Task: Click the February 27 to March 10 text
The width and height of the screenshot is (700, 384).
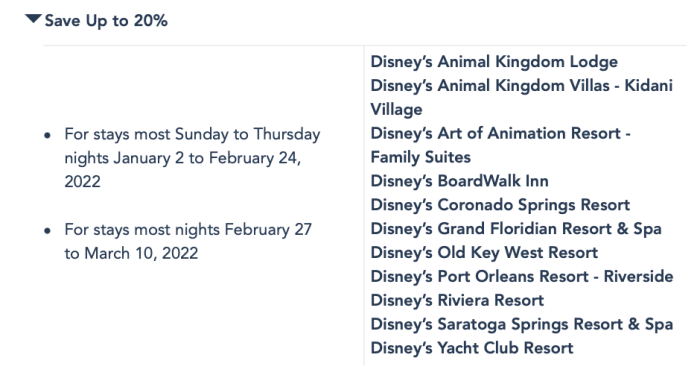Action: click(x=188, y=242)
